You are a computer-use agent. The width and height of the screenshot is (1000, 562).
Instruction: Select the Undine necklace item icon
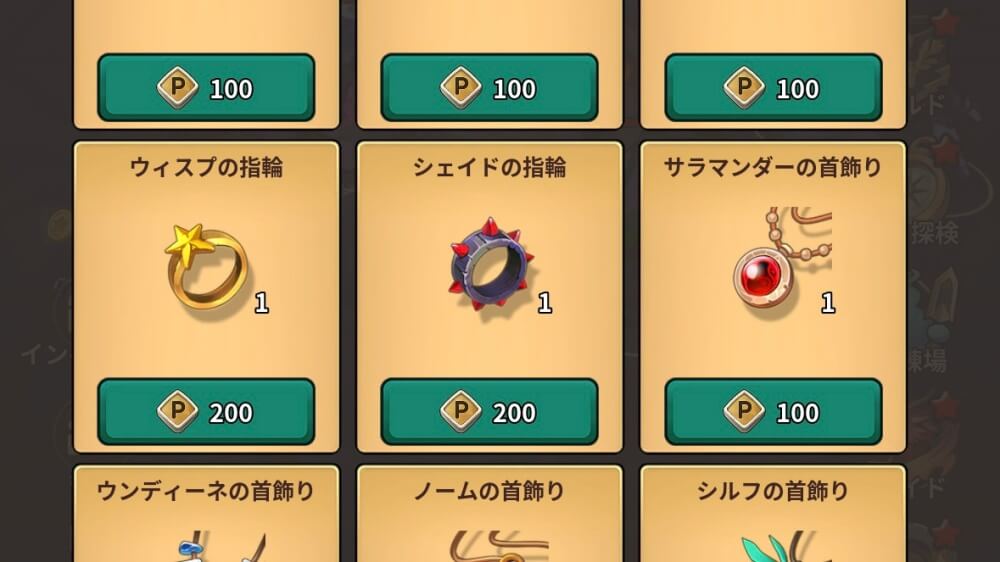click(220, 547)
